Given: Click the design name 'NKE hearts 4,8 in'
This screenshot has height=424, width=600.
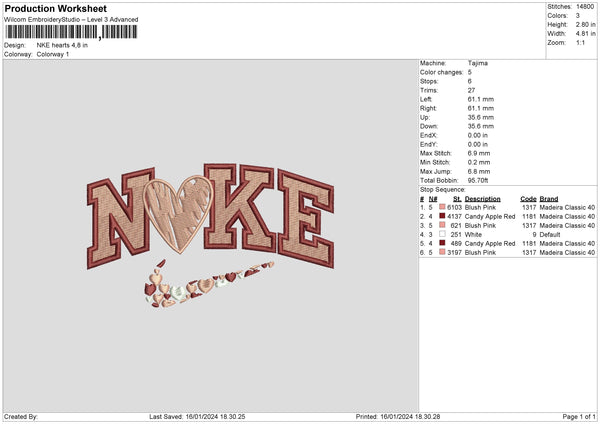Looking at the screenshot, I should pos(62,45).
